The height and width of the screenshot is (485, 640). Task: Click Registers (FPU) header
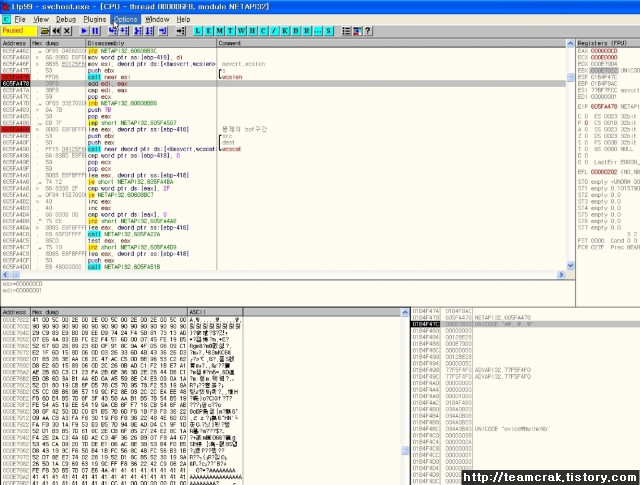pyautogui.click(x=608, y=43)
